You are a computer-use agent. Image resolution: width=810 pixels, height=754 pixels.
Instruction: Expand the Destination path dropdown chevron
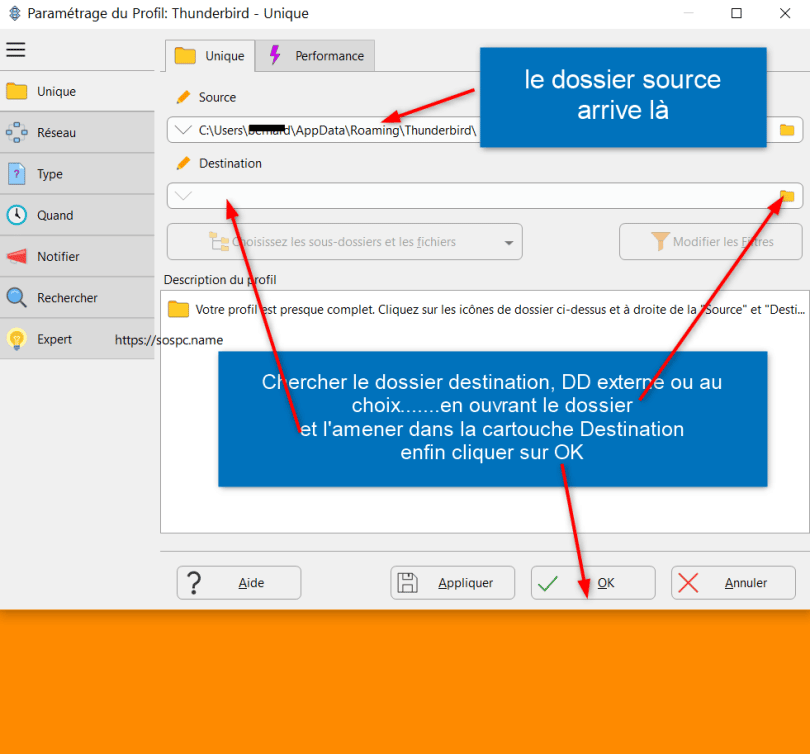183,196
